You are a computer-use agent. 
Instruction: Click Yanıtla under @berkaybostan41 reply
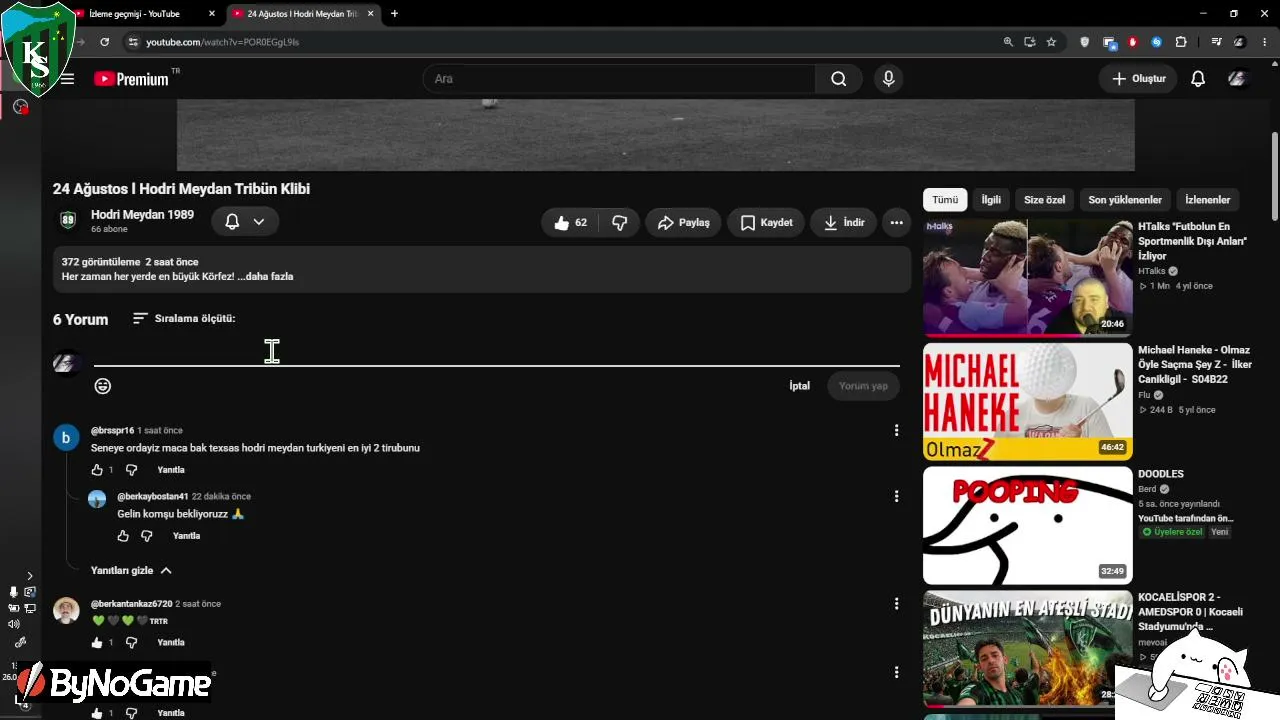tap(186, 536)
